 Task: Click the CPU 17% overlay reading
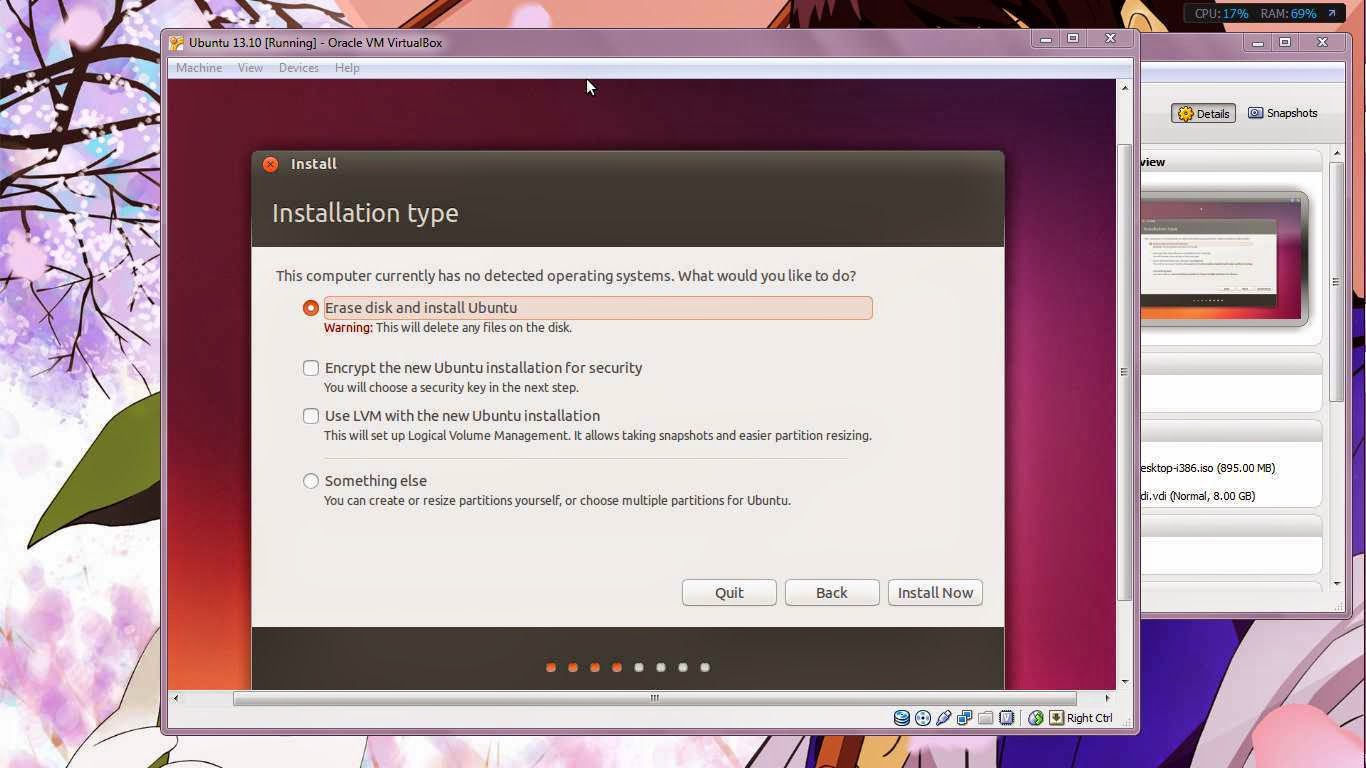pyautogui.click(x=1222, y=14)
